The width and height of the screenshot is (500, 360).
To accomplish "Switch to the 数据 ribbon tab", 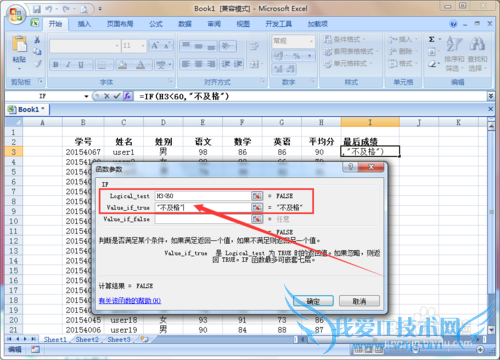I will 185,24.
